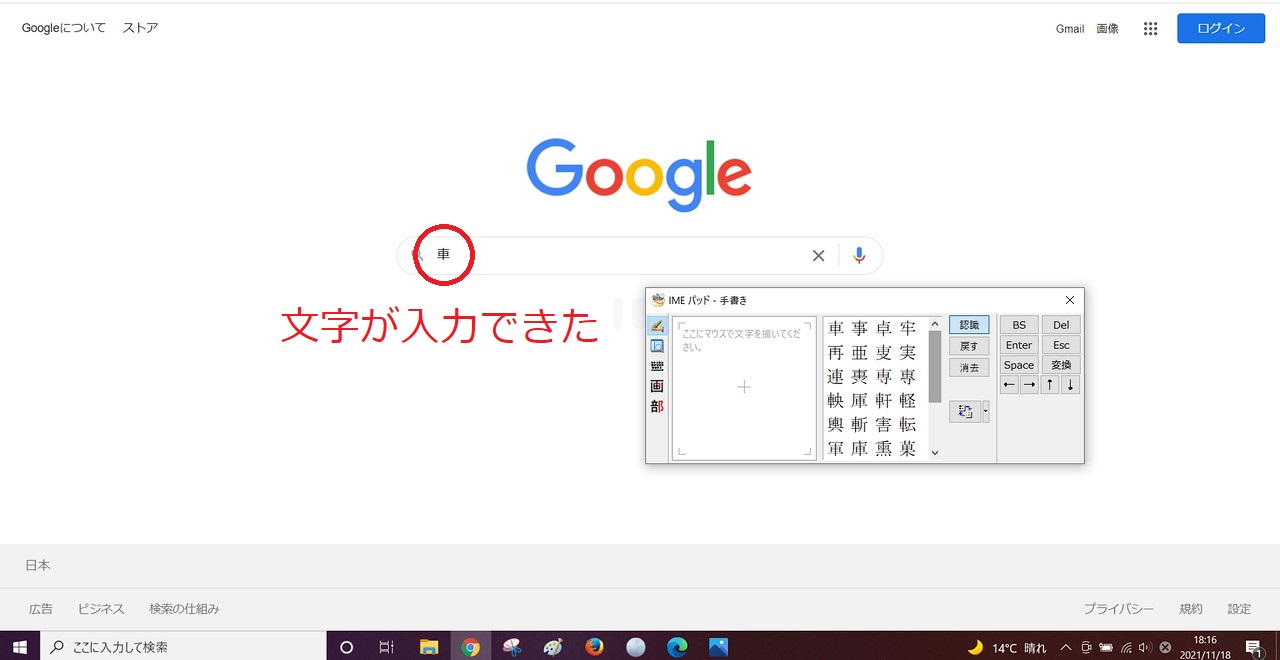Click the Google search input field

[640, 256]
